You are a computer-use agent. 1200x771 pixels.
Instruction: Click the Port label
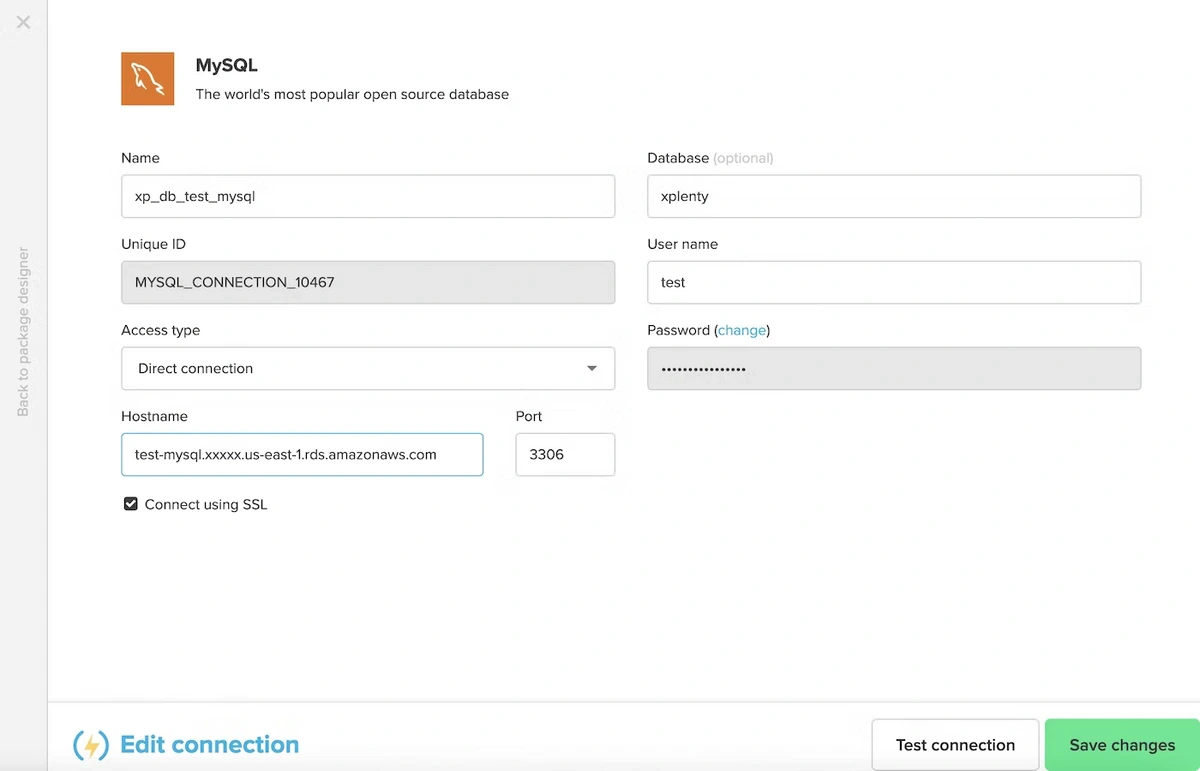pyautogui.click(x=529, y=416)
